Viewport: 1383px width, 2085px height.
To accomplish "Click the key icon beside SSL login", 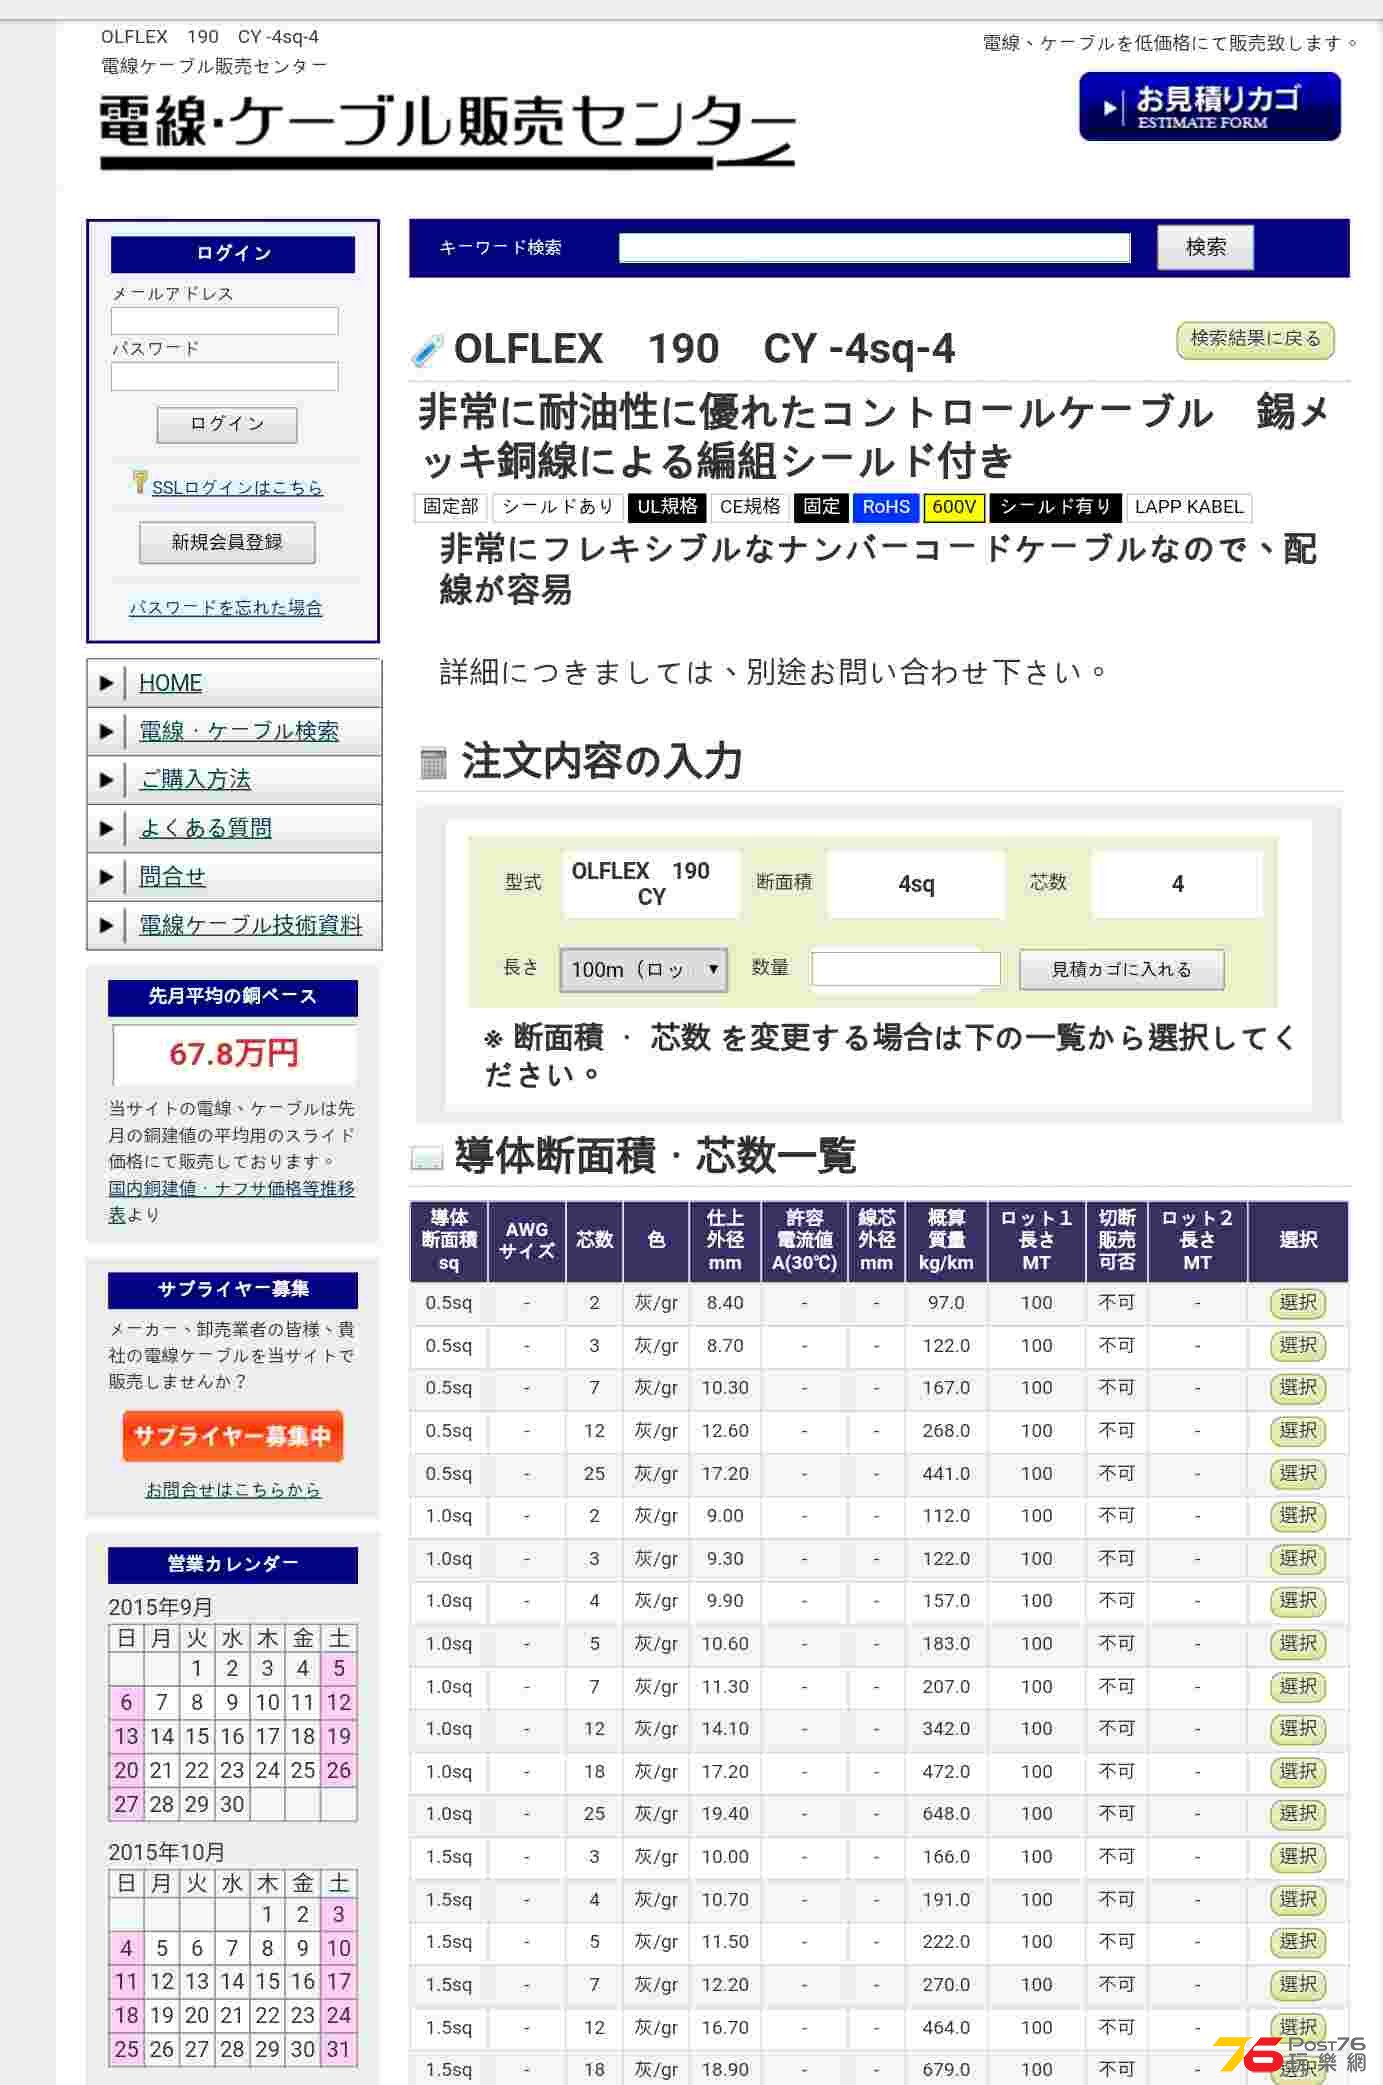I will tap(140, 482).
